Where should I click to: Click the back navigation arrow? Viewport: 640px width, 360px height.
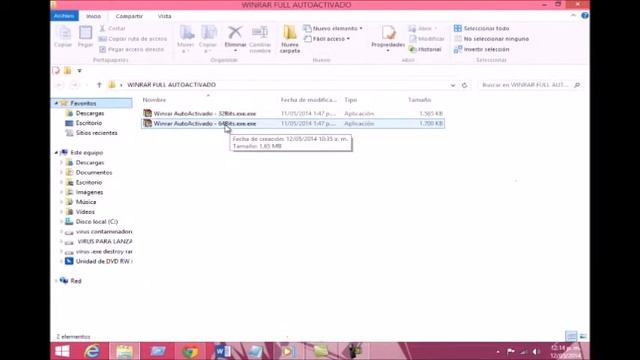click(x=60, y=85)
